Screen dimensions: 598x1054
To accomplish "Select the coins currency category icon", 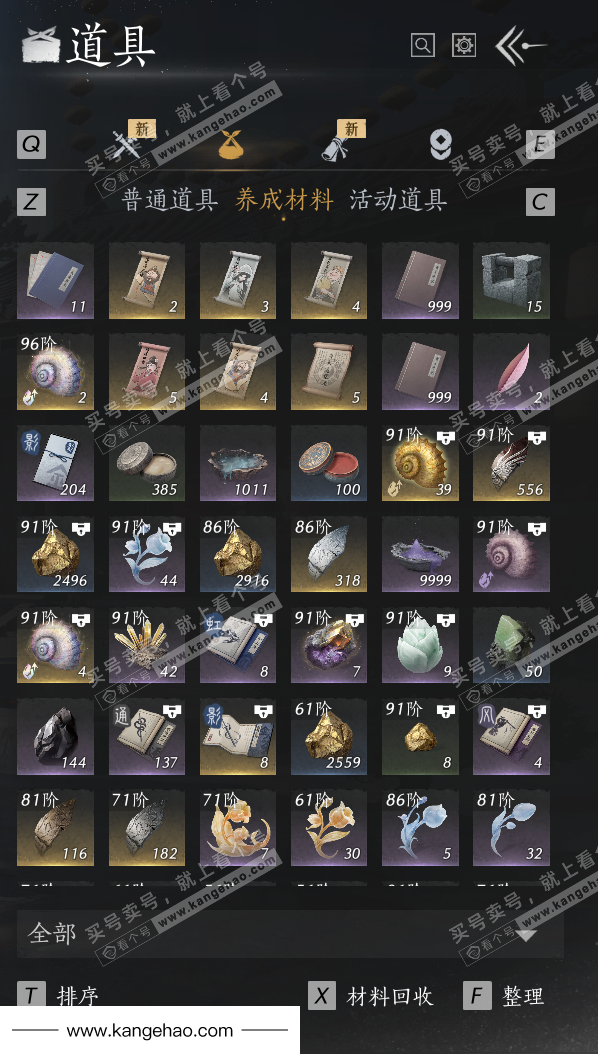I will pyautogui.click(x=441, y=145).
